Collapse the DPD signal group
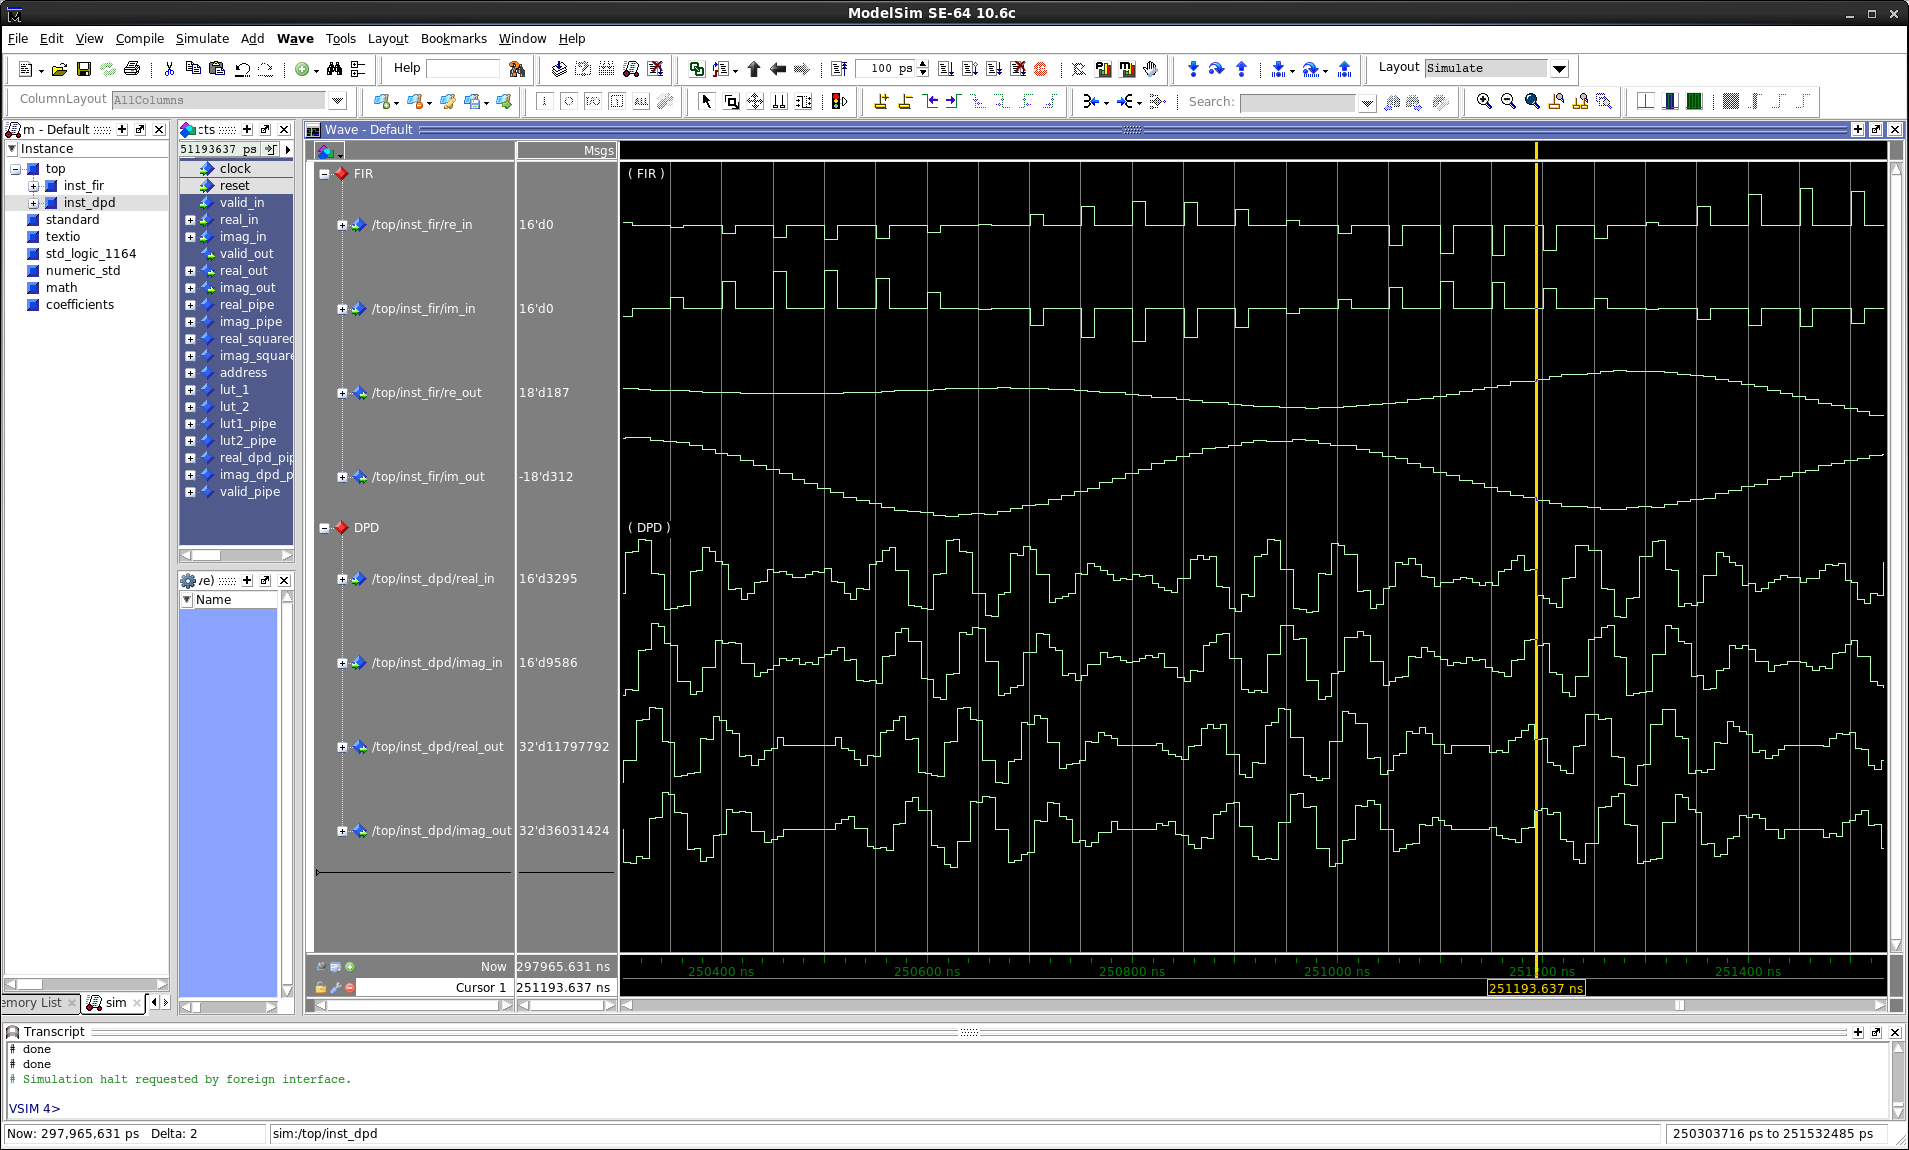Screen dimensions: 1909x1150 [x=324, y=528]
